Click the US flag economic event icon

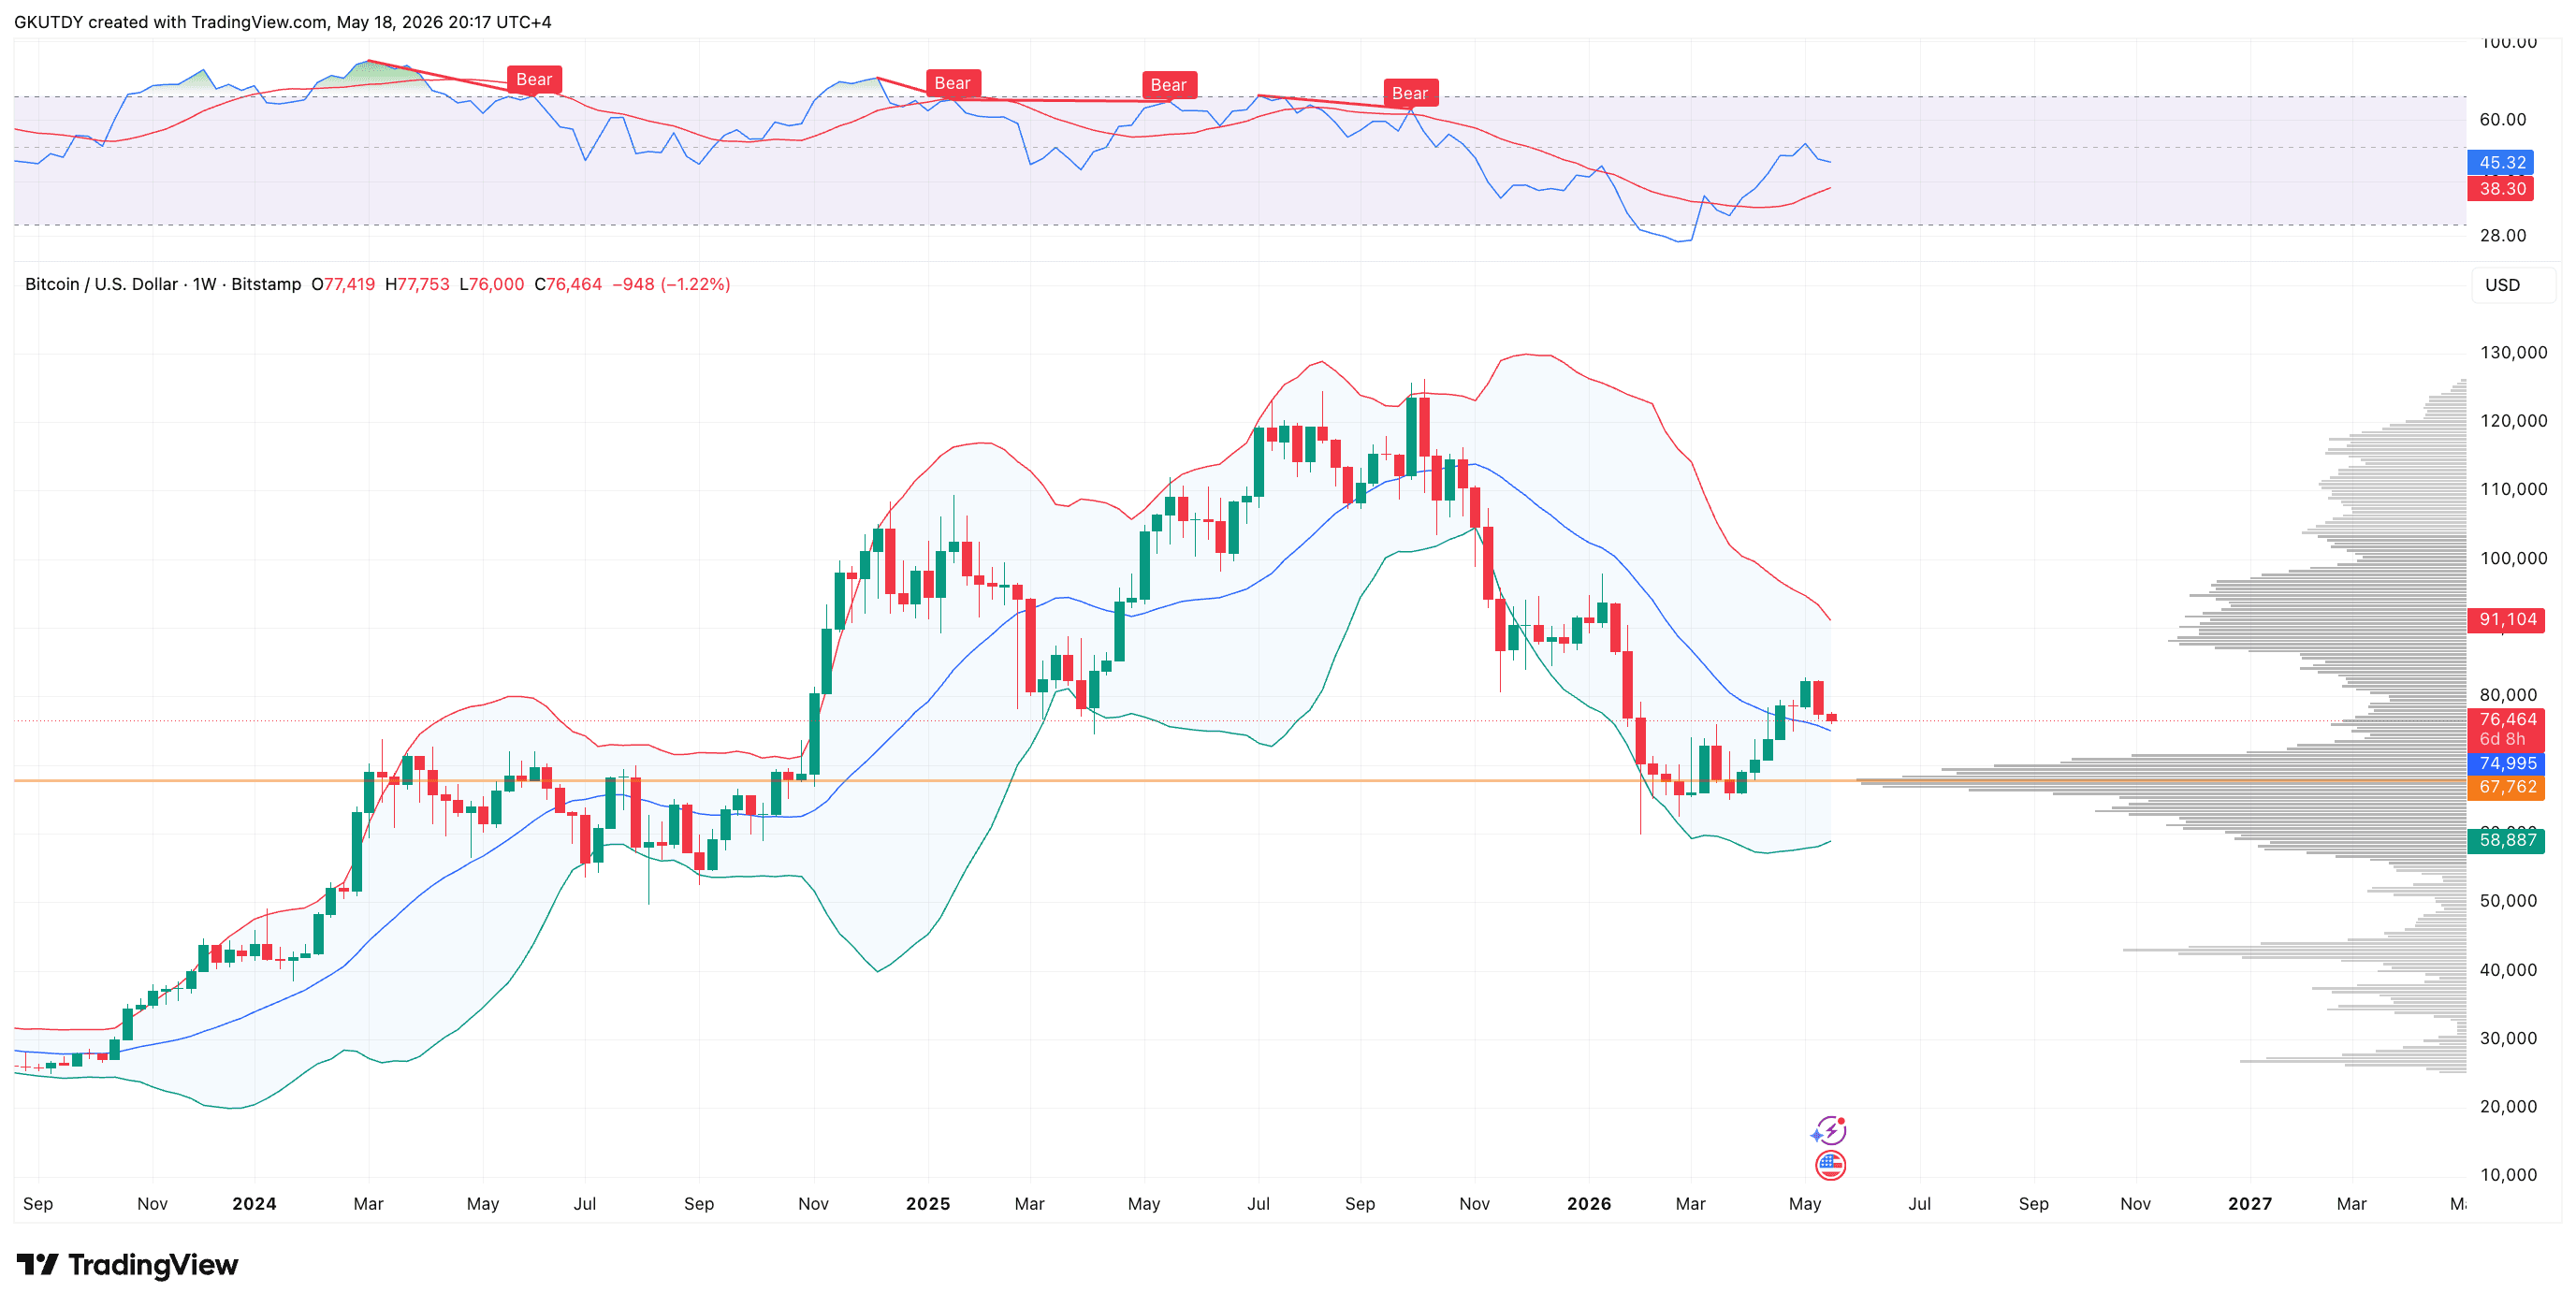[x=1830, y=1165]
